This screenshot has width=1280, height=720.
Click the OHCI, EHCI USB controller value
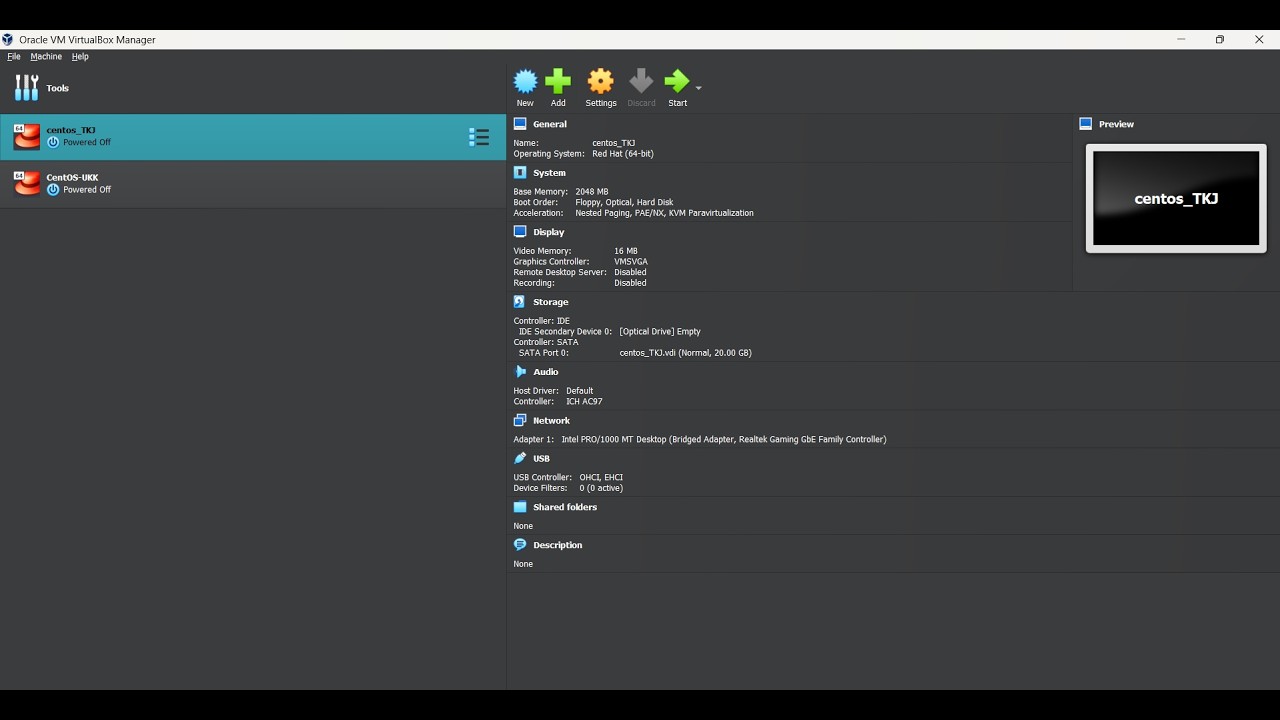pyautogui.click(x=601, y=478)
